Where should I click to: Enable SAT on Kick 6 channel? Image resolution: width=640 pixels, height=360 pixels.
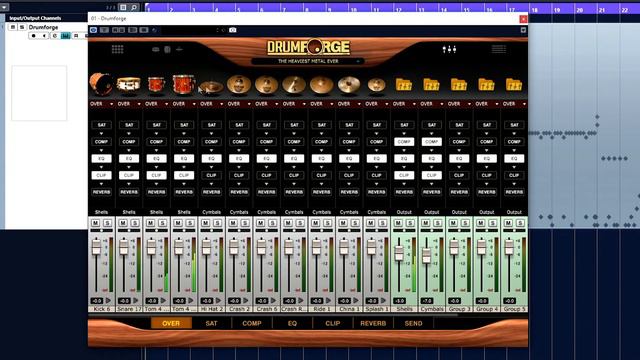[101, 125]
